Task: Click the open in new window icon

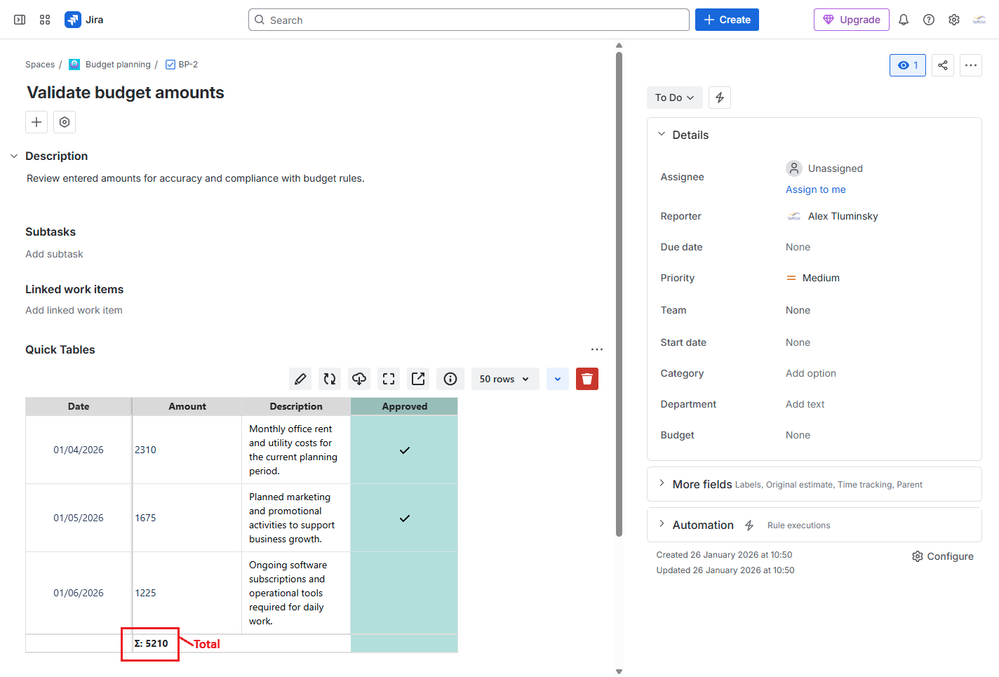Action: 418,379
